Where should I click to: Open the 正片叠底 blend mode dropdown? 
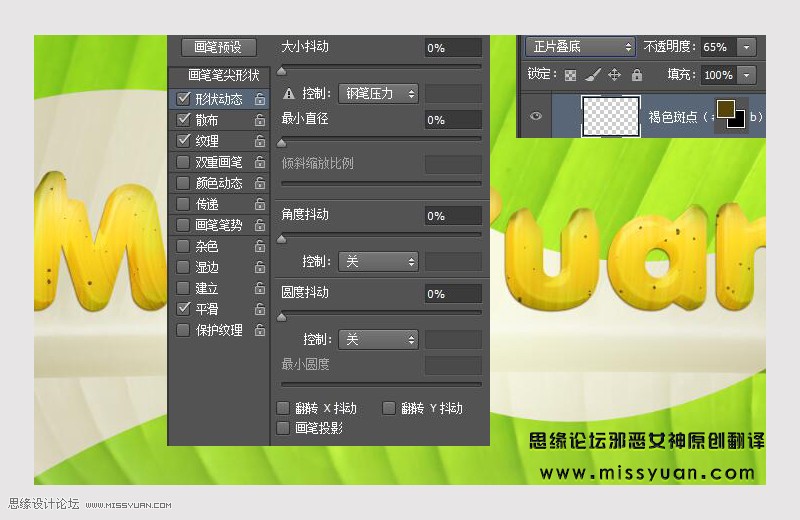pos(580,47)
